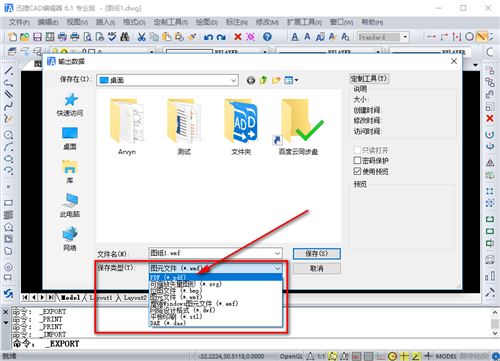Click the Copy icon in toolbar

click(x=154, y=37)
